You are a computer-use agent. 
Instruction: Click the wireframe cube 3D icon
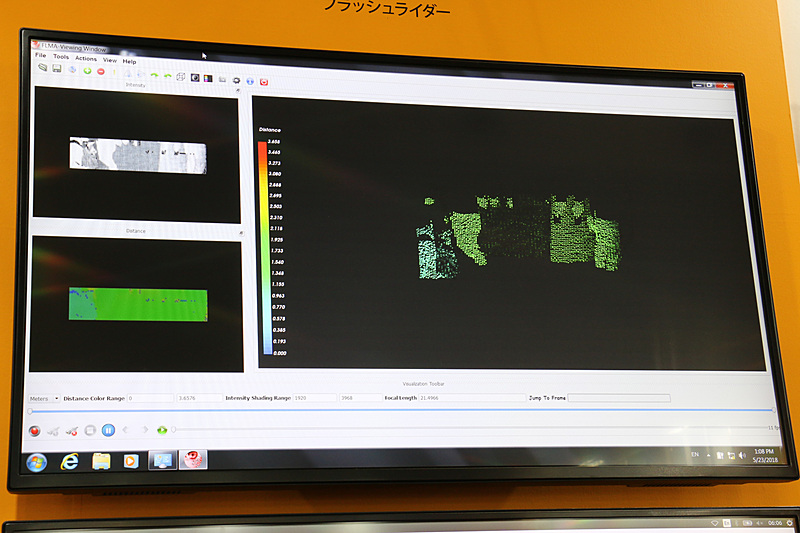pyautogui.click(x=181, y=77)
